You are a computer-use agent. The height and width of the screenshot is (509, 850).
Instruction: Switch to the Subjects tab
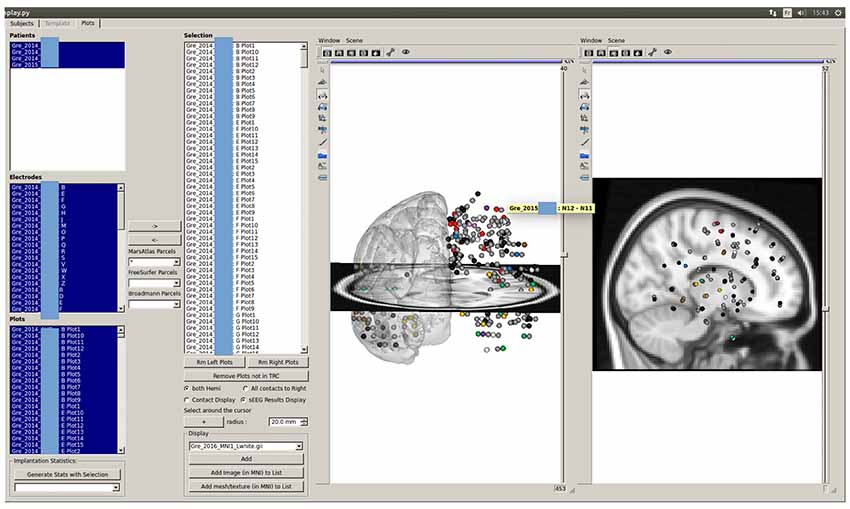(22, 23)
